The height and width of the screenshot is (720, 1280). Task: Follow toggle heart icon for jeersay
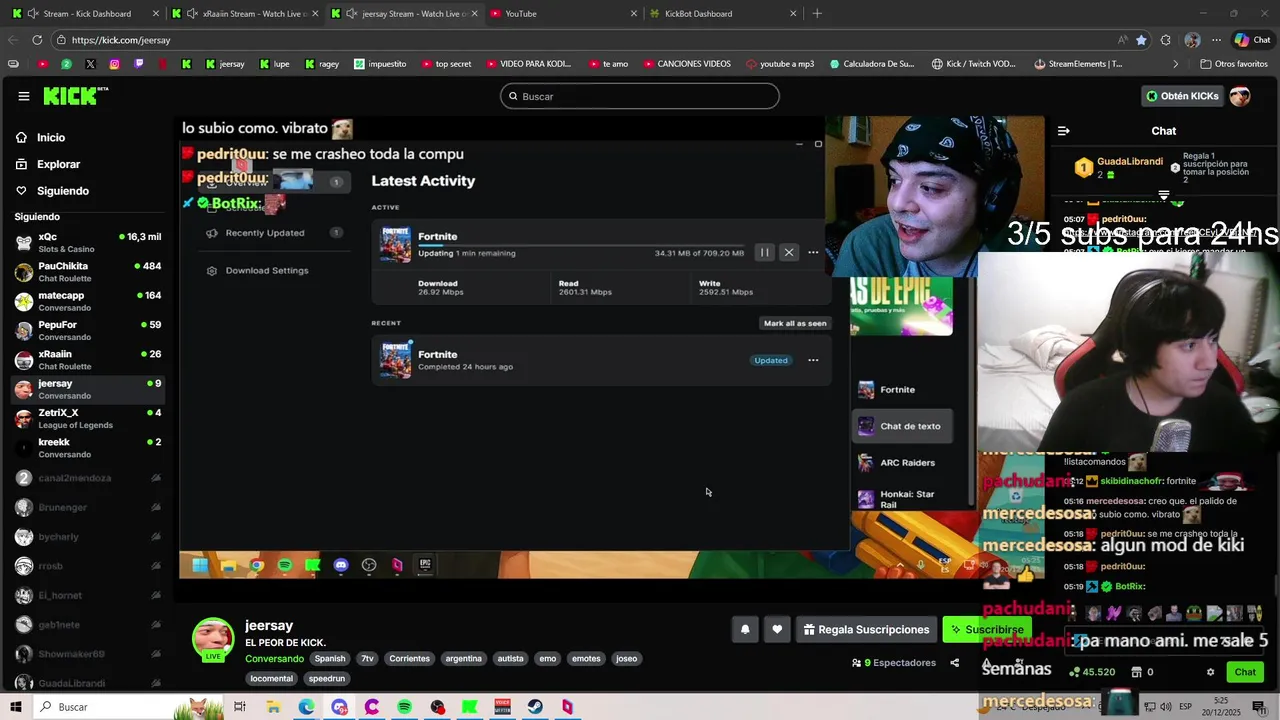click(x=777, y=629)
